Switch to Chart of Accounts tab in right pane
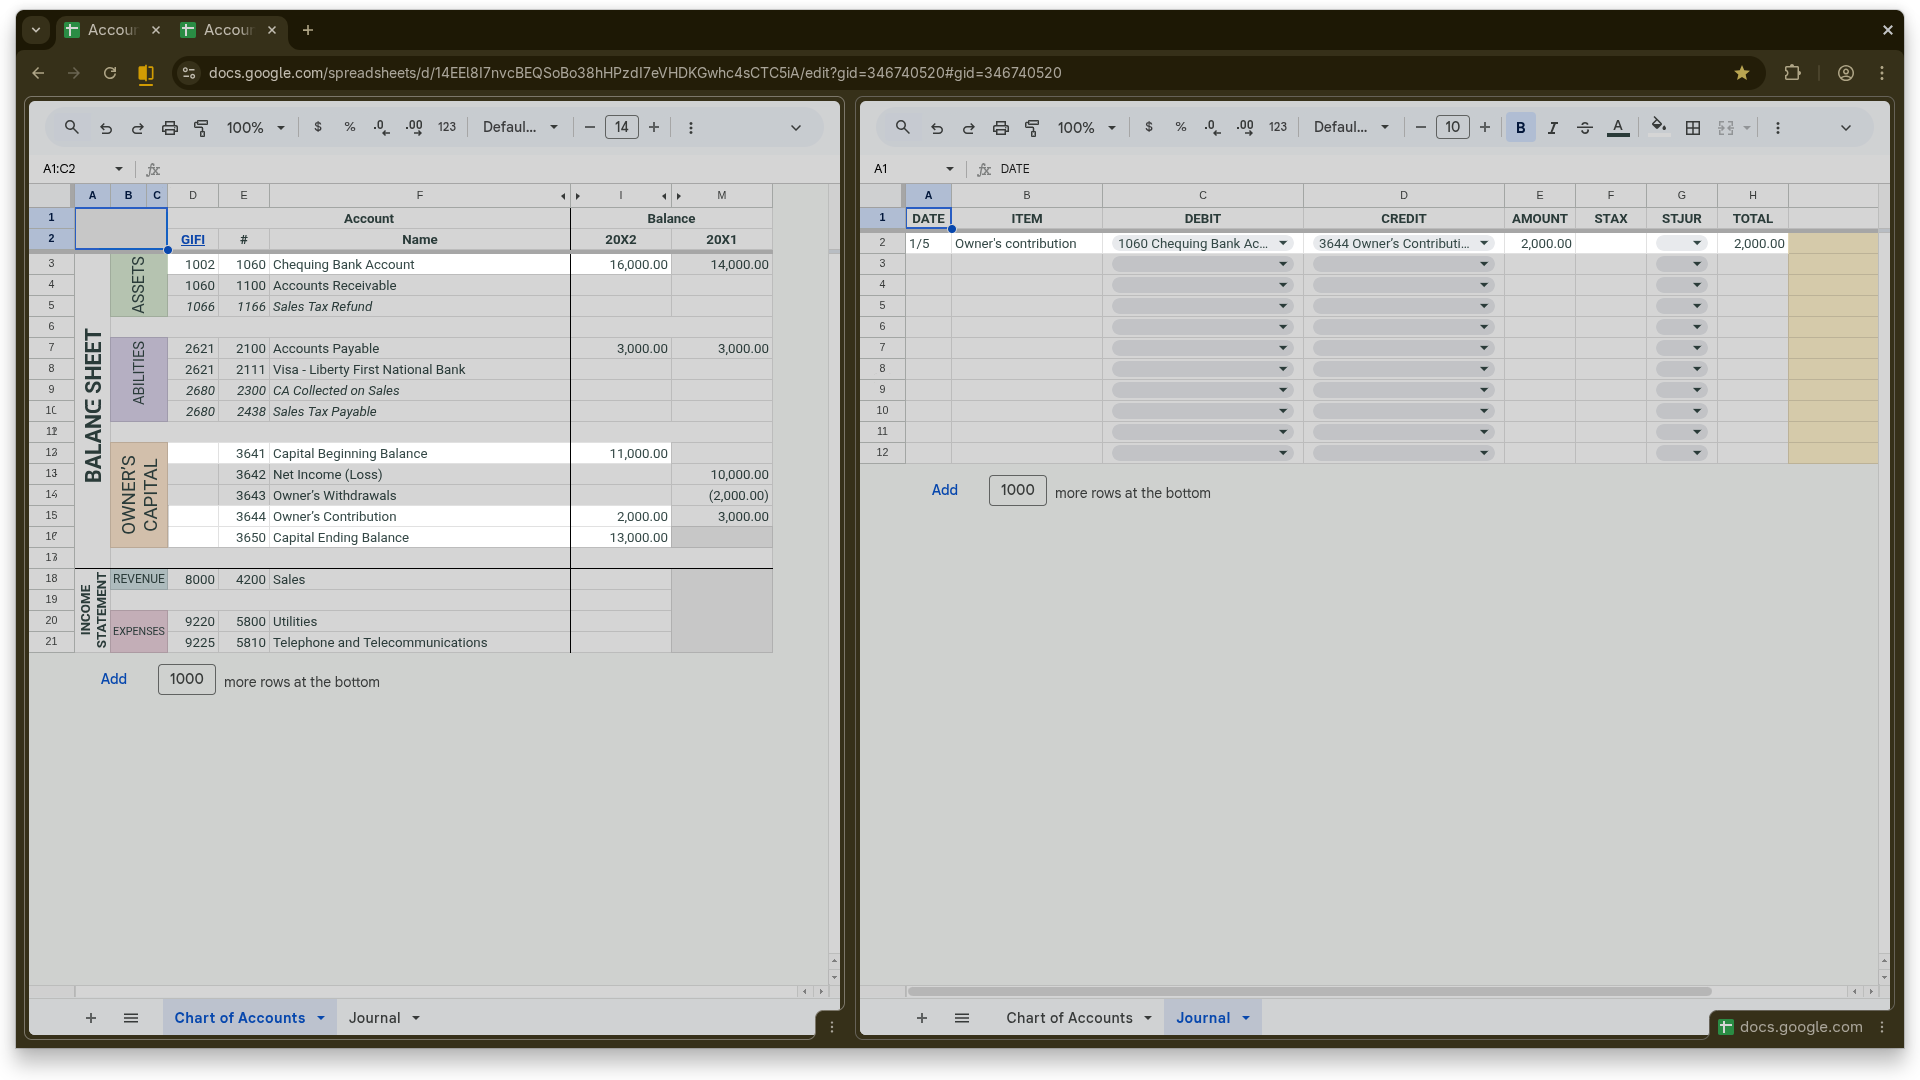1920x1080 pixels. (1069, 1018)
